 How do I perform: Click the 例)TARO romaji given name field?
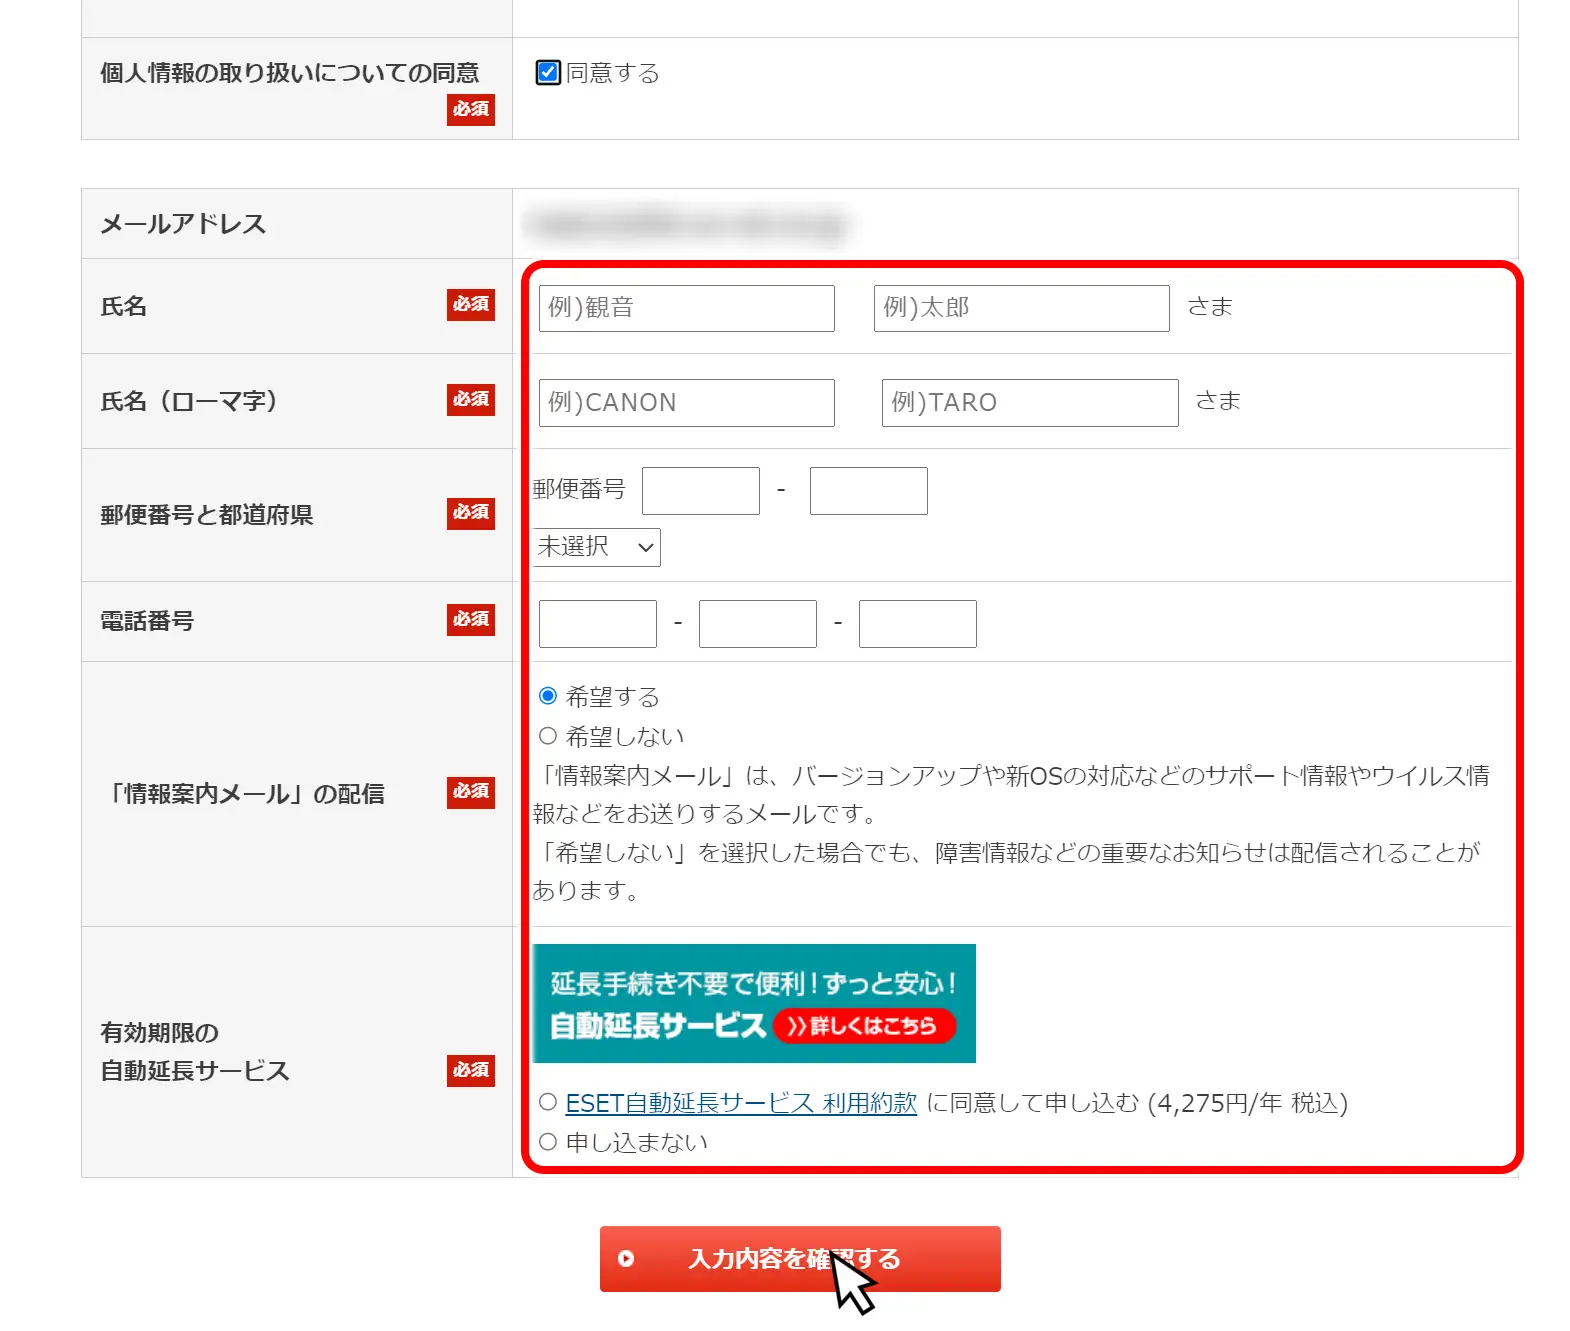point(1030,402)
